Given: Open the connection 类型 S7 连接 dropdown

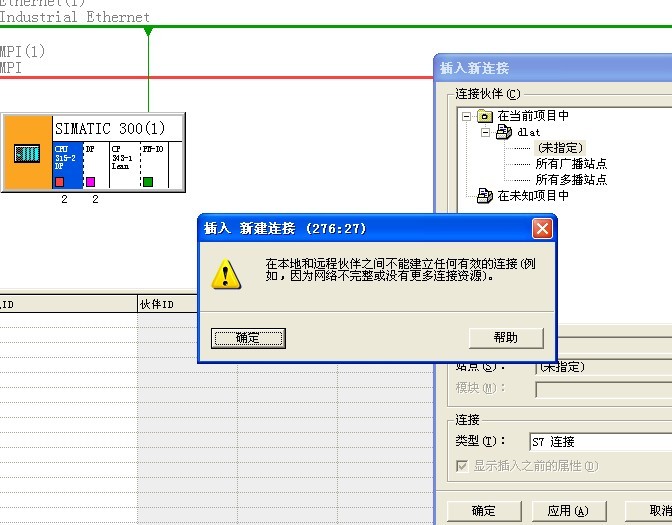Looking at the screenshot, I should click(601, 441).
